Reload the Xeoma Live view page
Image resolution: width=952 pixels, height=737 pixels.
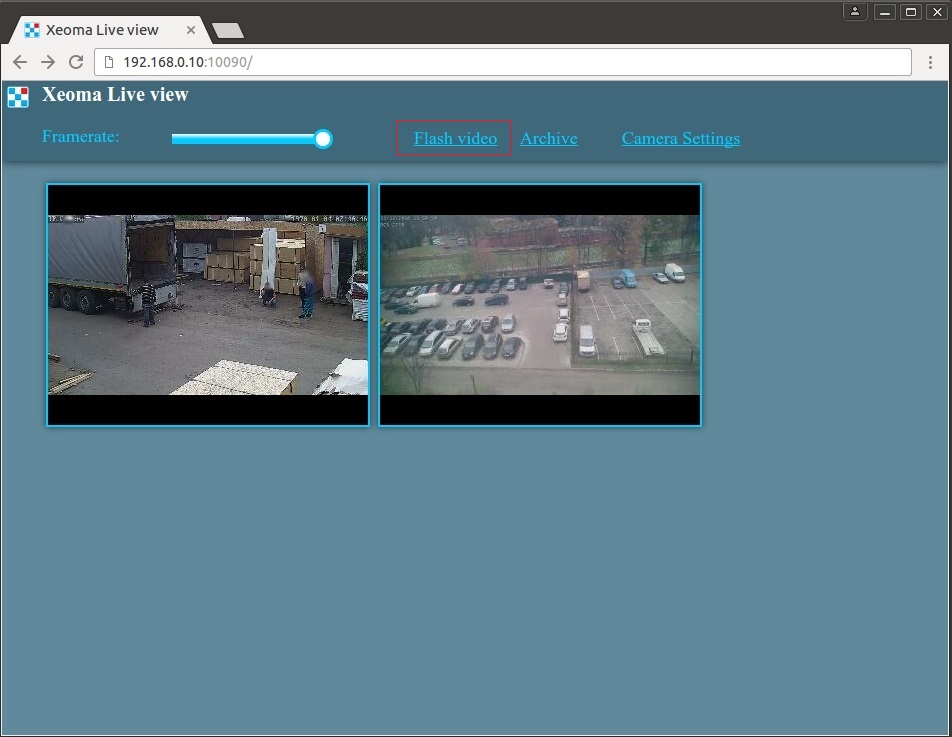(x=76, y=62)
